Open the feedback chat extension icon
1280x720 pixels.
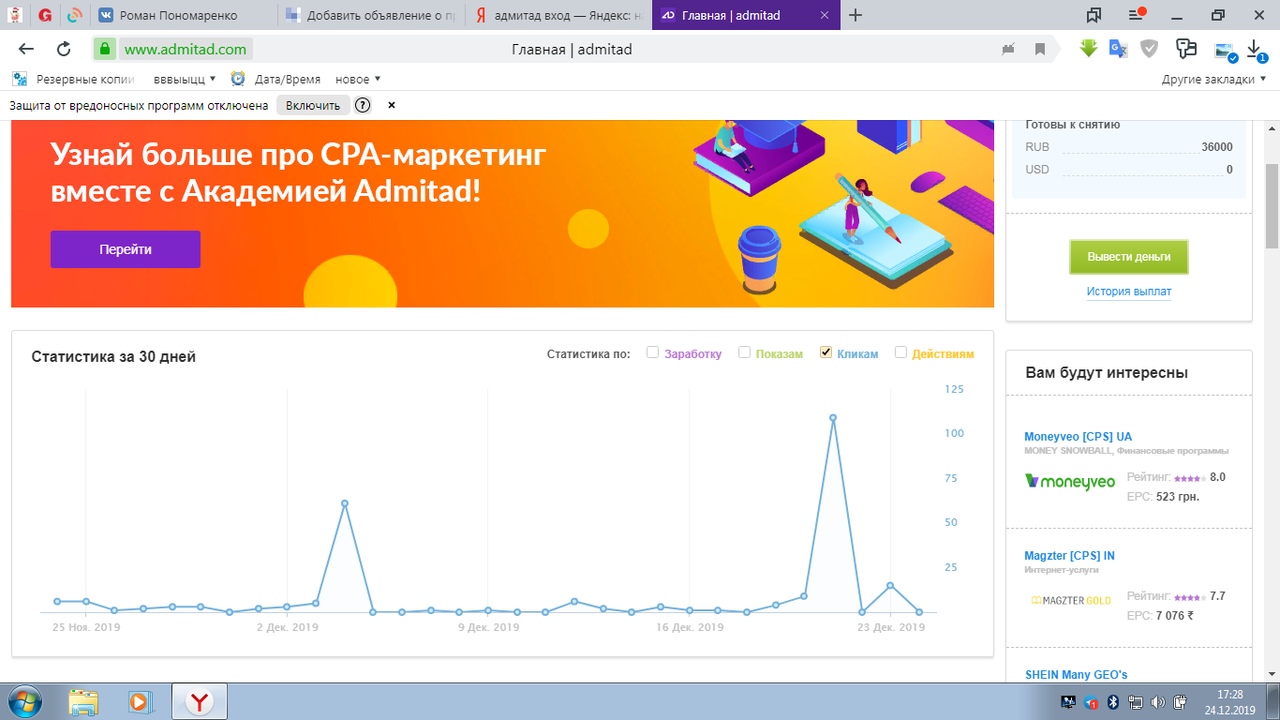tap(1187, 48)
